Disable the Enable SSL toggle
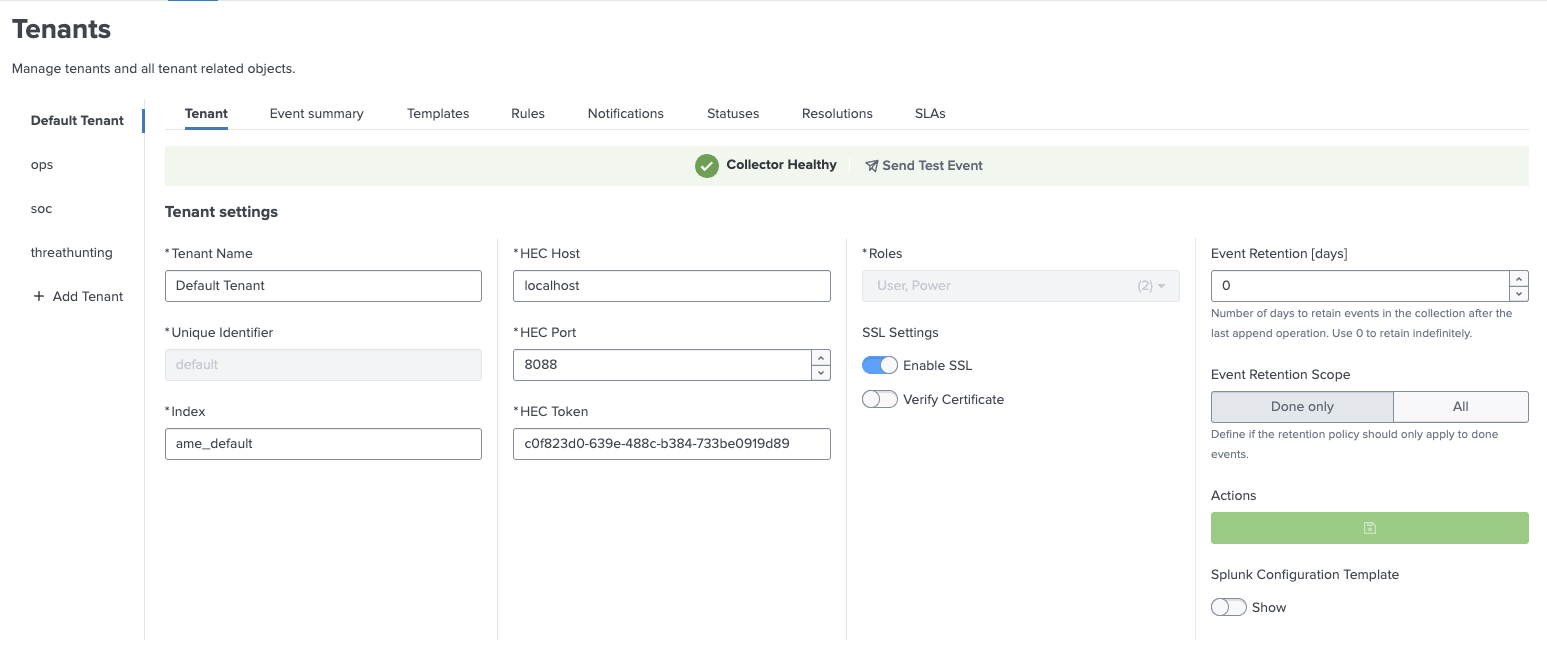The height and width of the screenshot is (646, 1547). click(x=879, y=365)
